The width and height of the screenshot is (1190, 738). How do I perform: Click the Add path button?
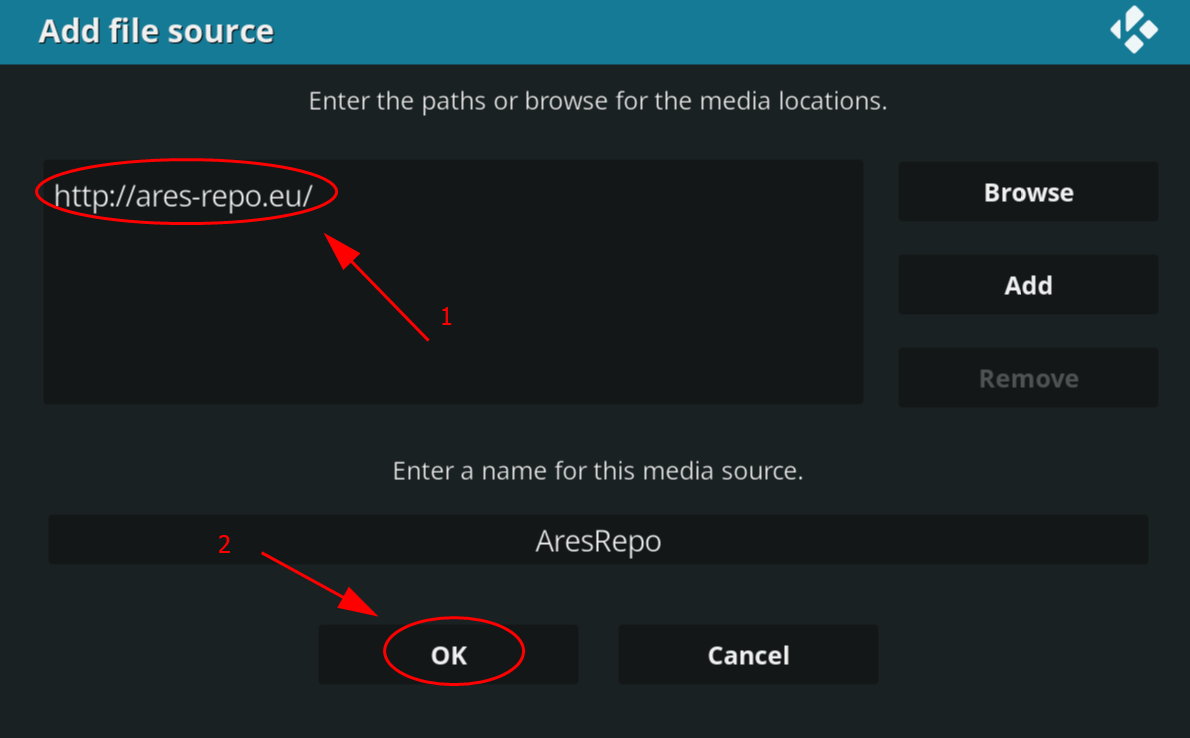click(1028, 285)
